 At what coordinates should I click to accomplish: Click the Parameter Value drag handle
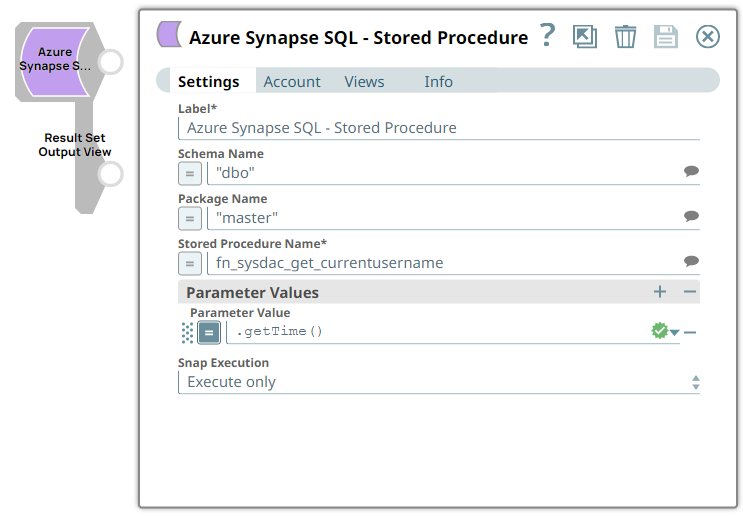[188, 333]
